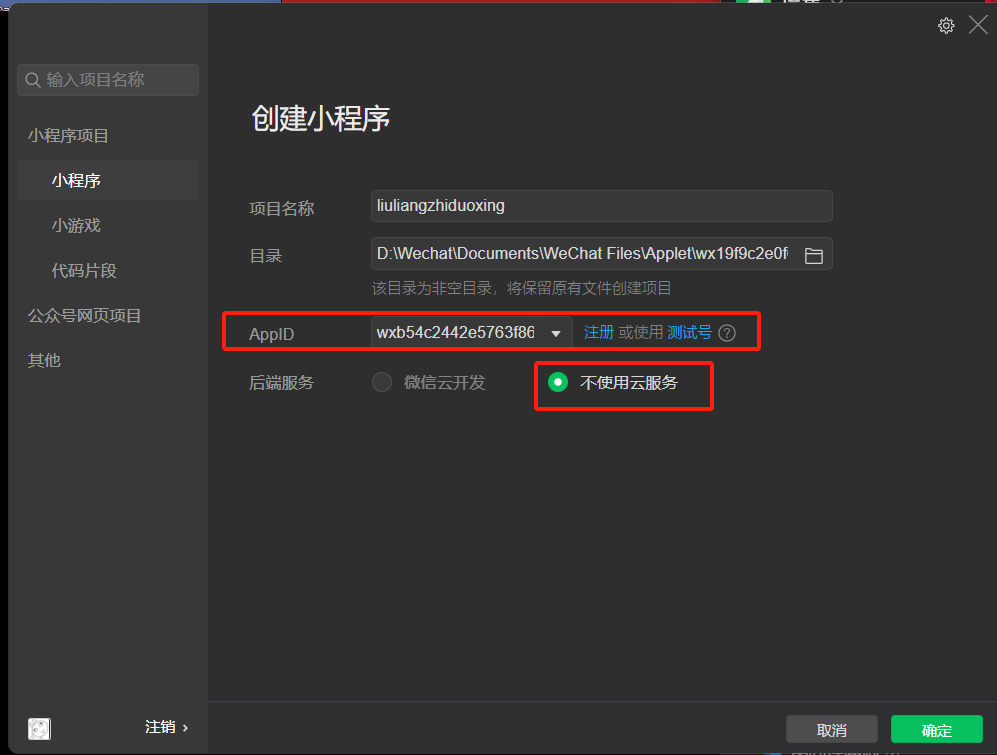Open the AppID help question-mark icon

click(727, 333)
